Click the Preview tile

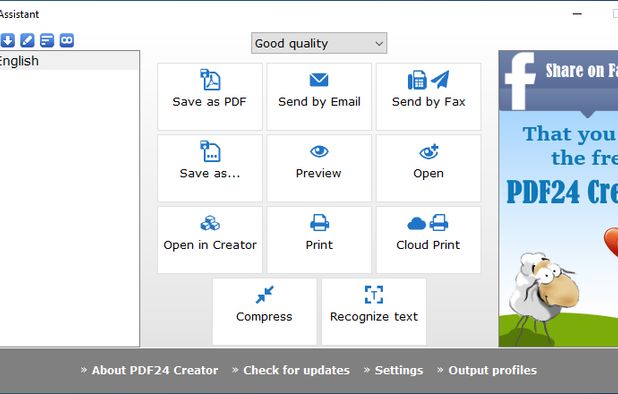pos(319,168)
